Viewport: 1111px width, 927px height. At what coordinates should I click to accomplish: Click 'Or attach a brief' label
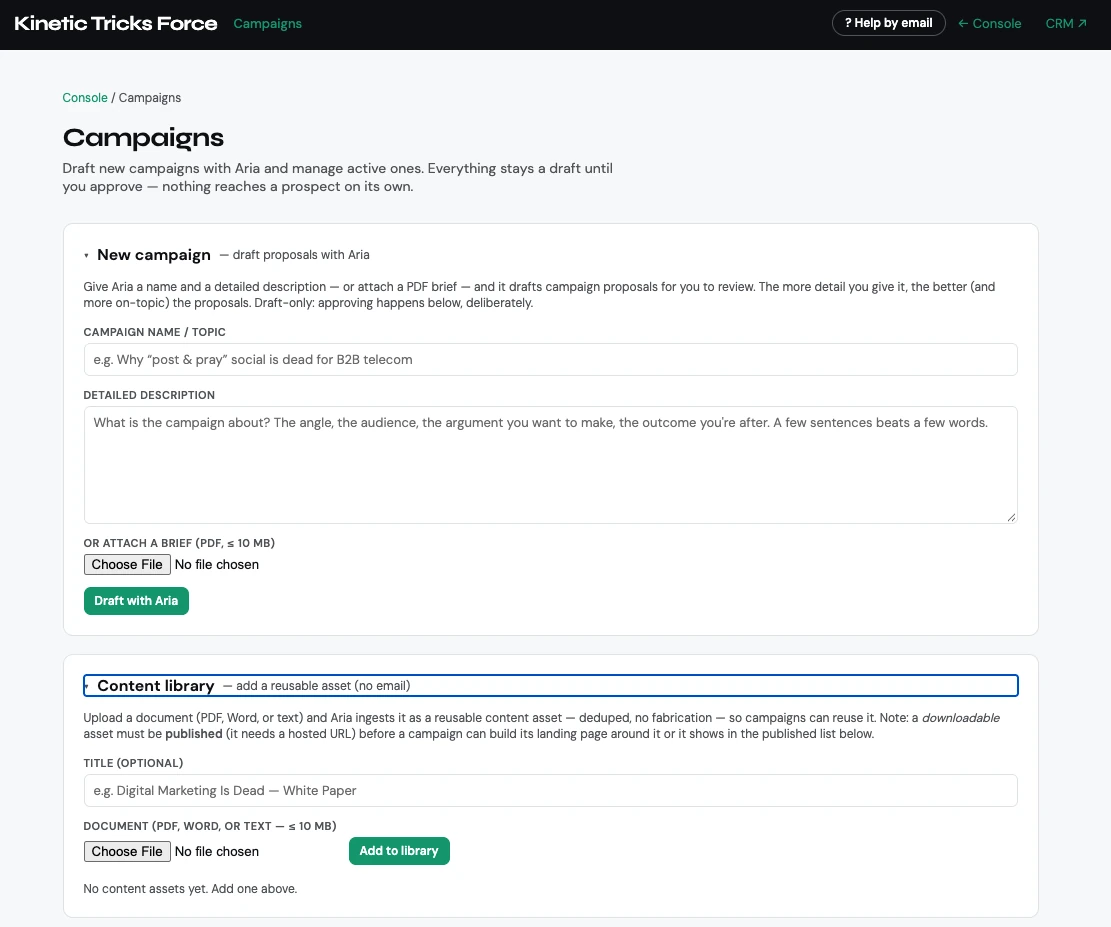click(179, 543)
